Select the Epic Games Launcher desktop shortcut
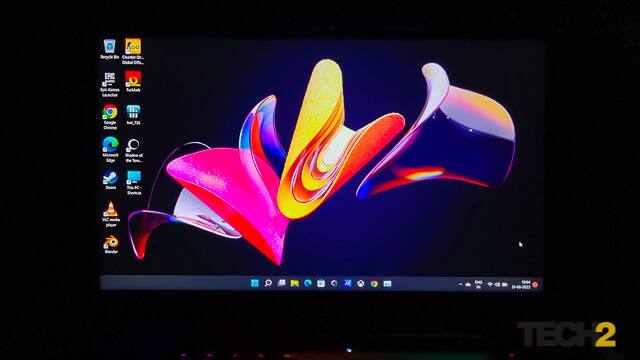Image resolution: width=640 pixels, height=360 pixels. (109, 84)
